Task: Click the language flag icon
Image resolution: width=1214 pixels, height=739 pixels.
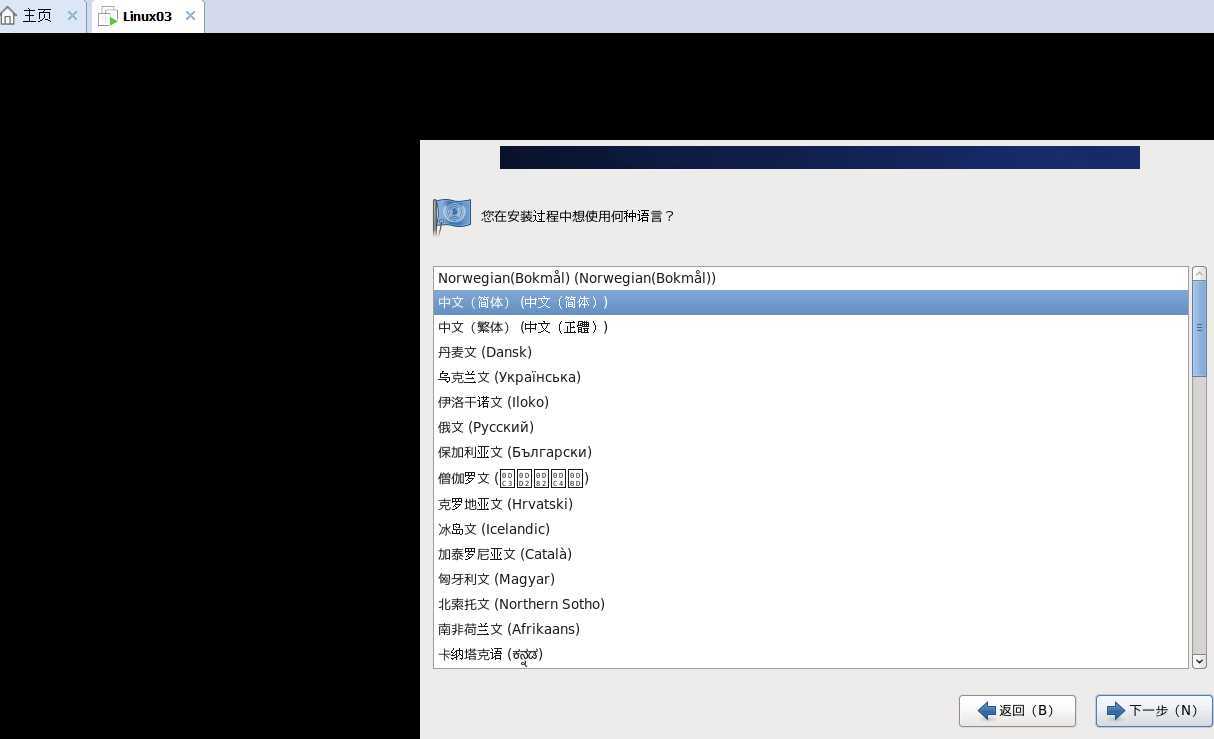Action: (452, 215)
